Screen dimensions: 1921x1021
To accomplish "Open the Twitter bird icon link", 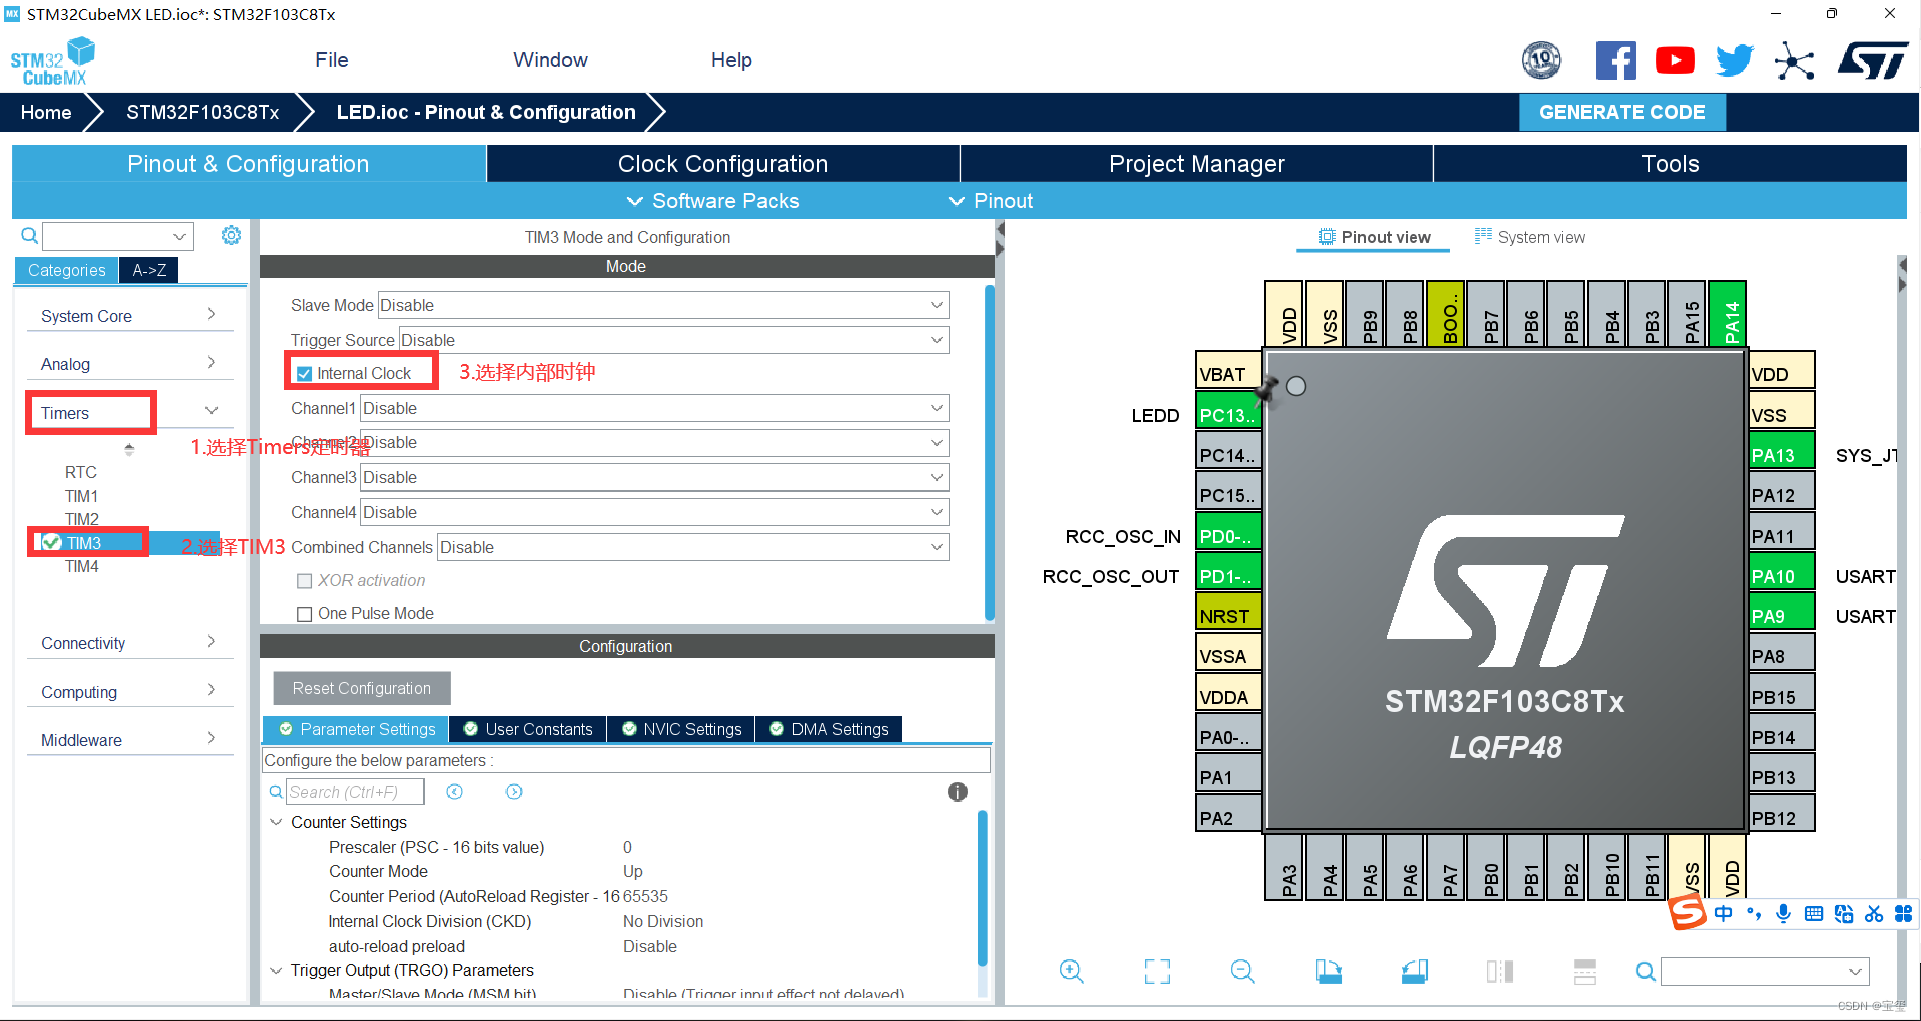I will click(1735, 61).
